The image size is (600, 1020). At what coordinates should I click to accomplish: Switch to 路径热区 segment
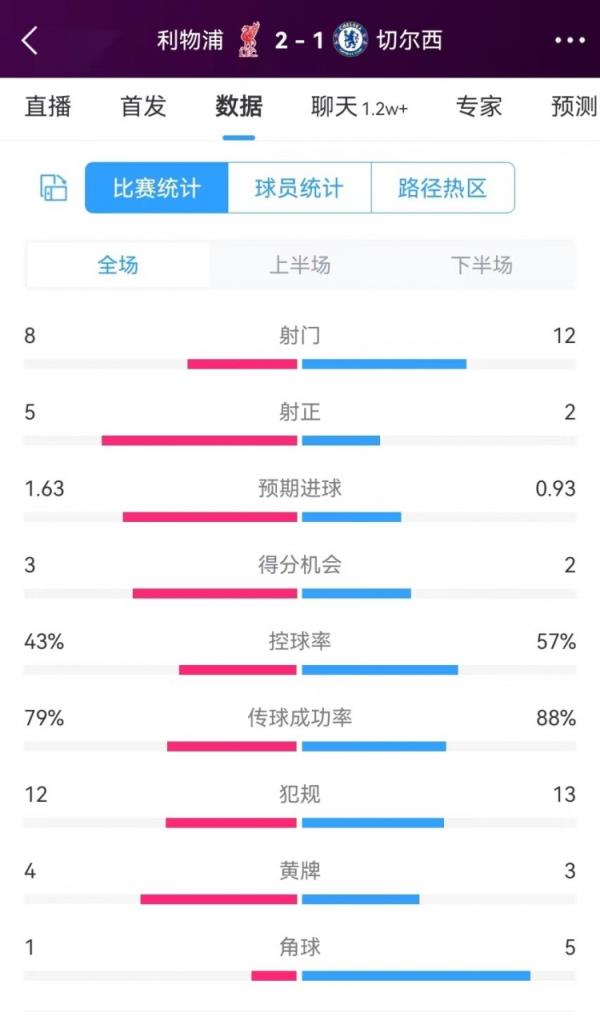pyautogui.click(x=442, y=188)
